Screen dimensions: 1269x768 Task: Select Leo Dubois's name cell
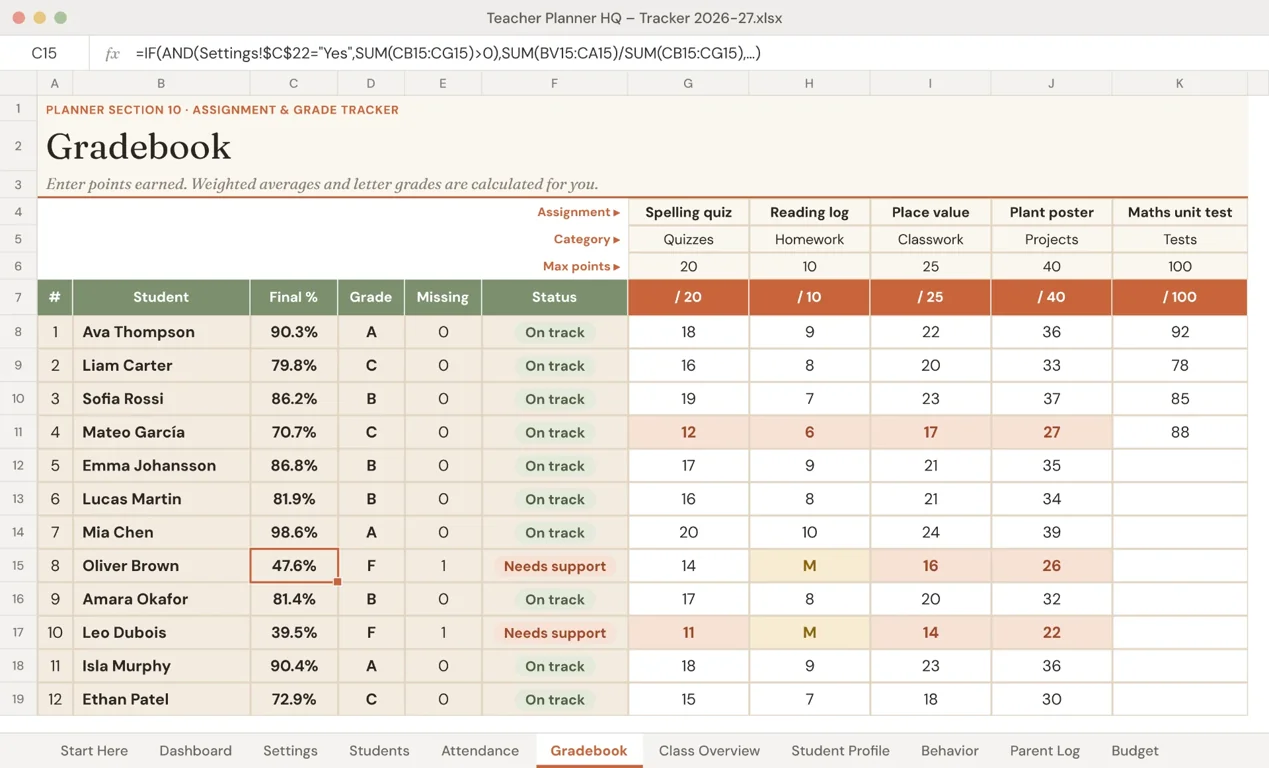pyautogui.click(x=161, y=632)
